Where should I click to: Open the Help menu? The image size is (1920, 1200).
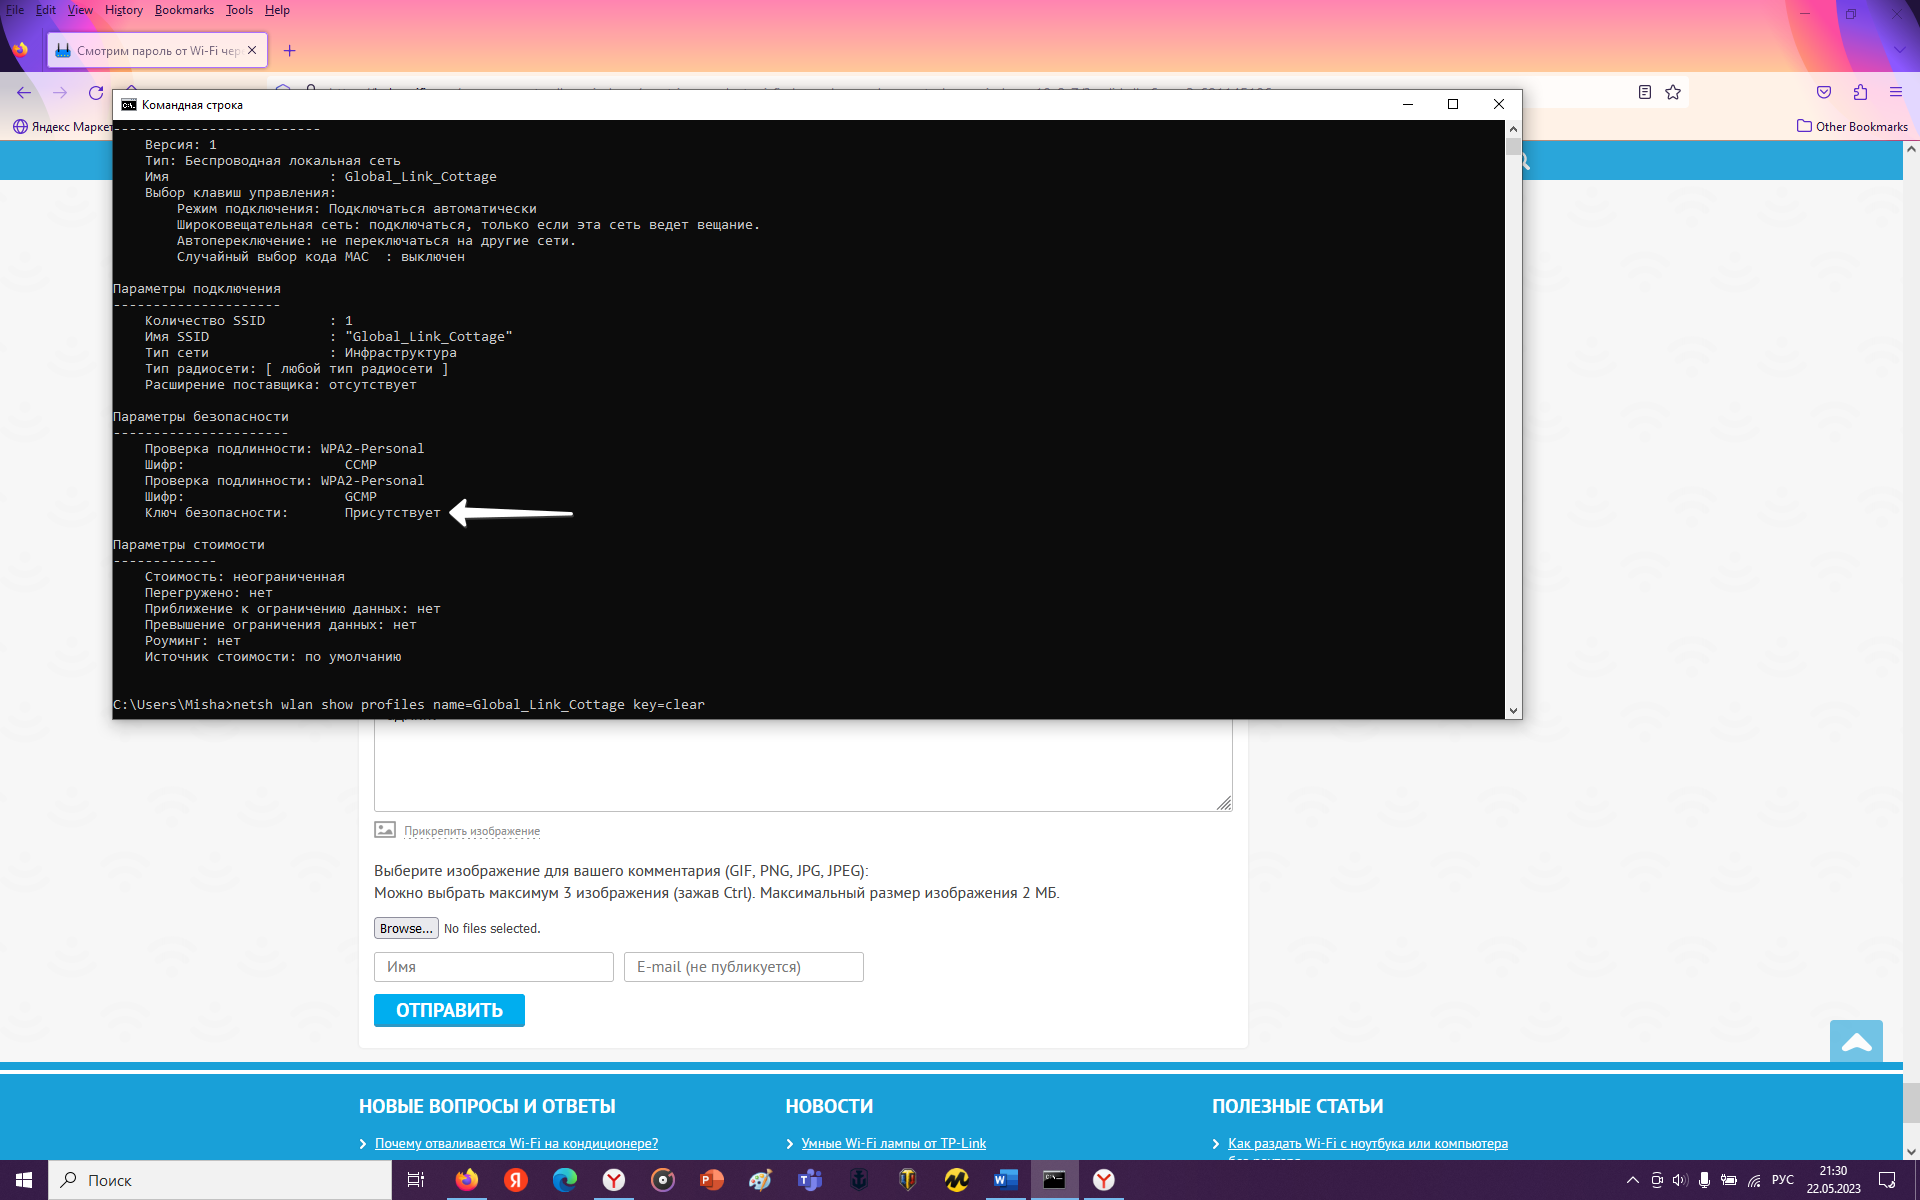click(277, 10)
